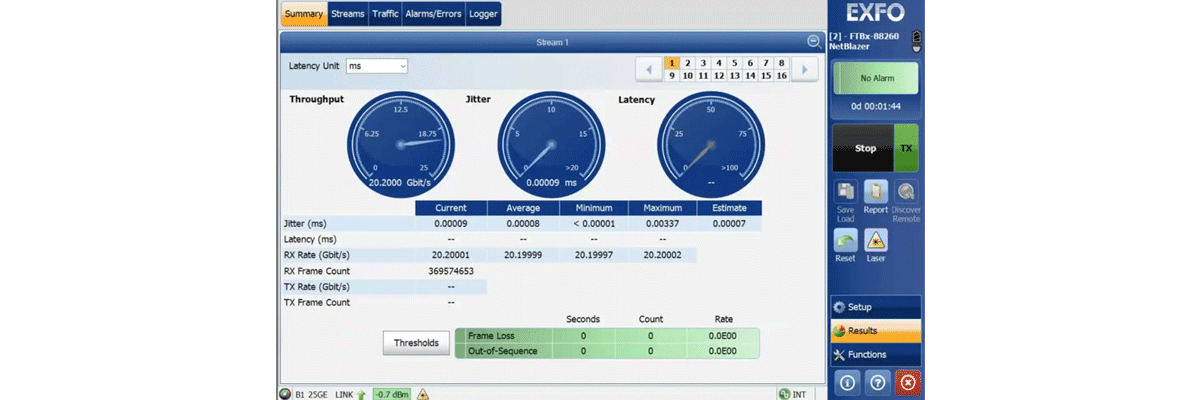
Task: Click the Thresholds button
Action: pyautogui.click(x=416, y=343)
